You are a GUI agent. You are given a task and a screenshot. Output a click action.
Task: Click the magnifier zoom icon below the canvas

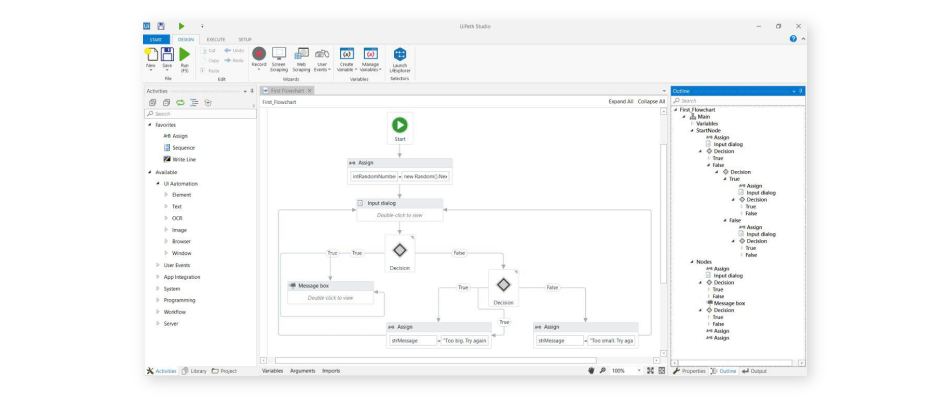(x=602, y=371)
